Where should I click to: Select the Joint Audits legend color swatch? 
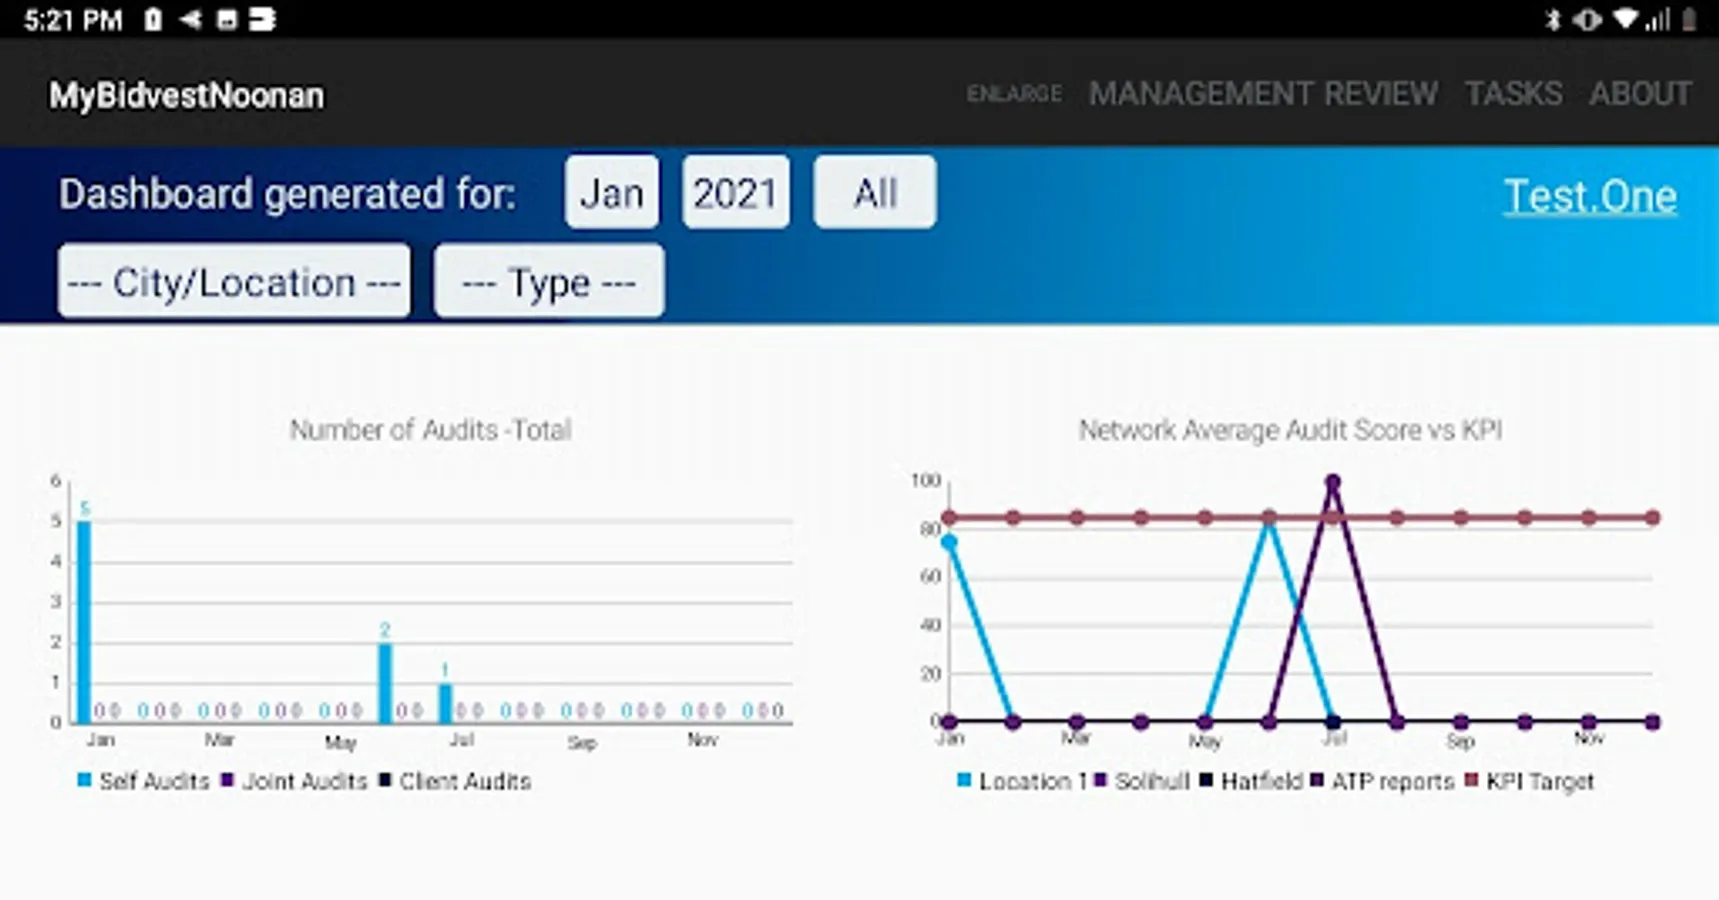pyautogui.click(x=227, y=780)
